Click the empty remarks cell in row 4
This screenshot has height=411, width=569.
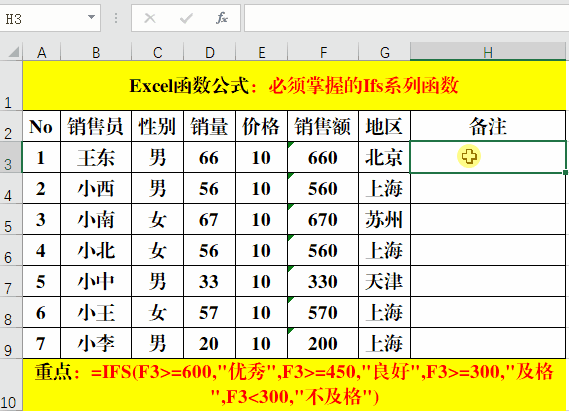(488, 188)
